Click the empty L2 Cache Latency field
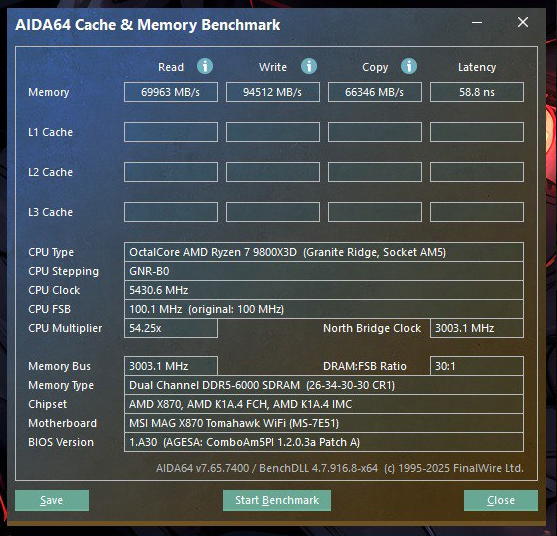 click(477, 172)
